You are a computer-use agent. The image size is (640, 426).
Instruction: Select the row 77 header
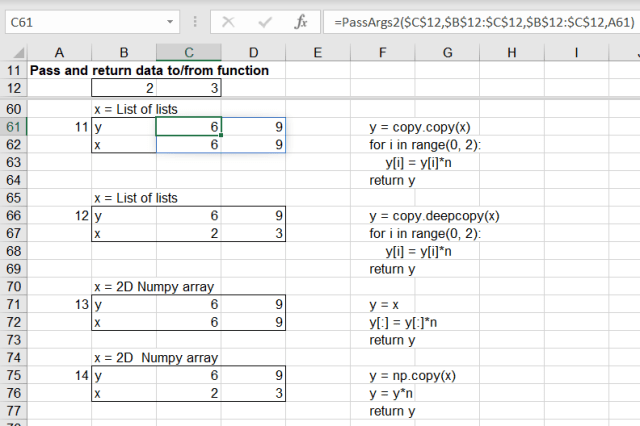coord(13,411)
